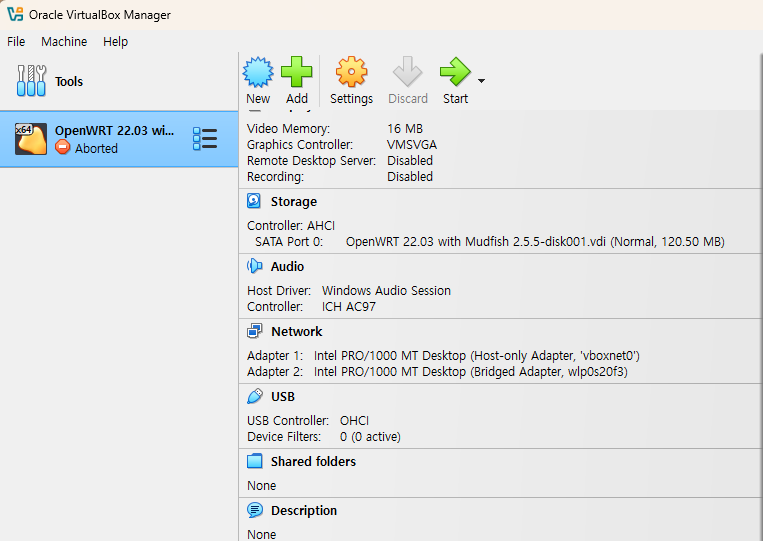Click the green Add machine icon
The height and width of the screenshot is (541, 763).
[297, 72]
